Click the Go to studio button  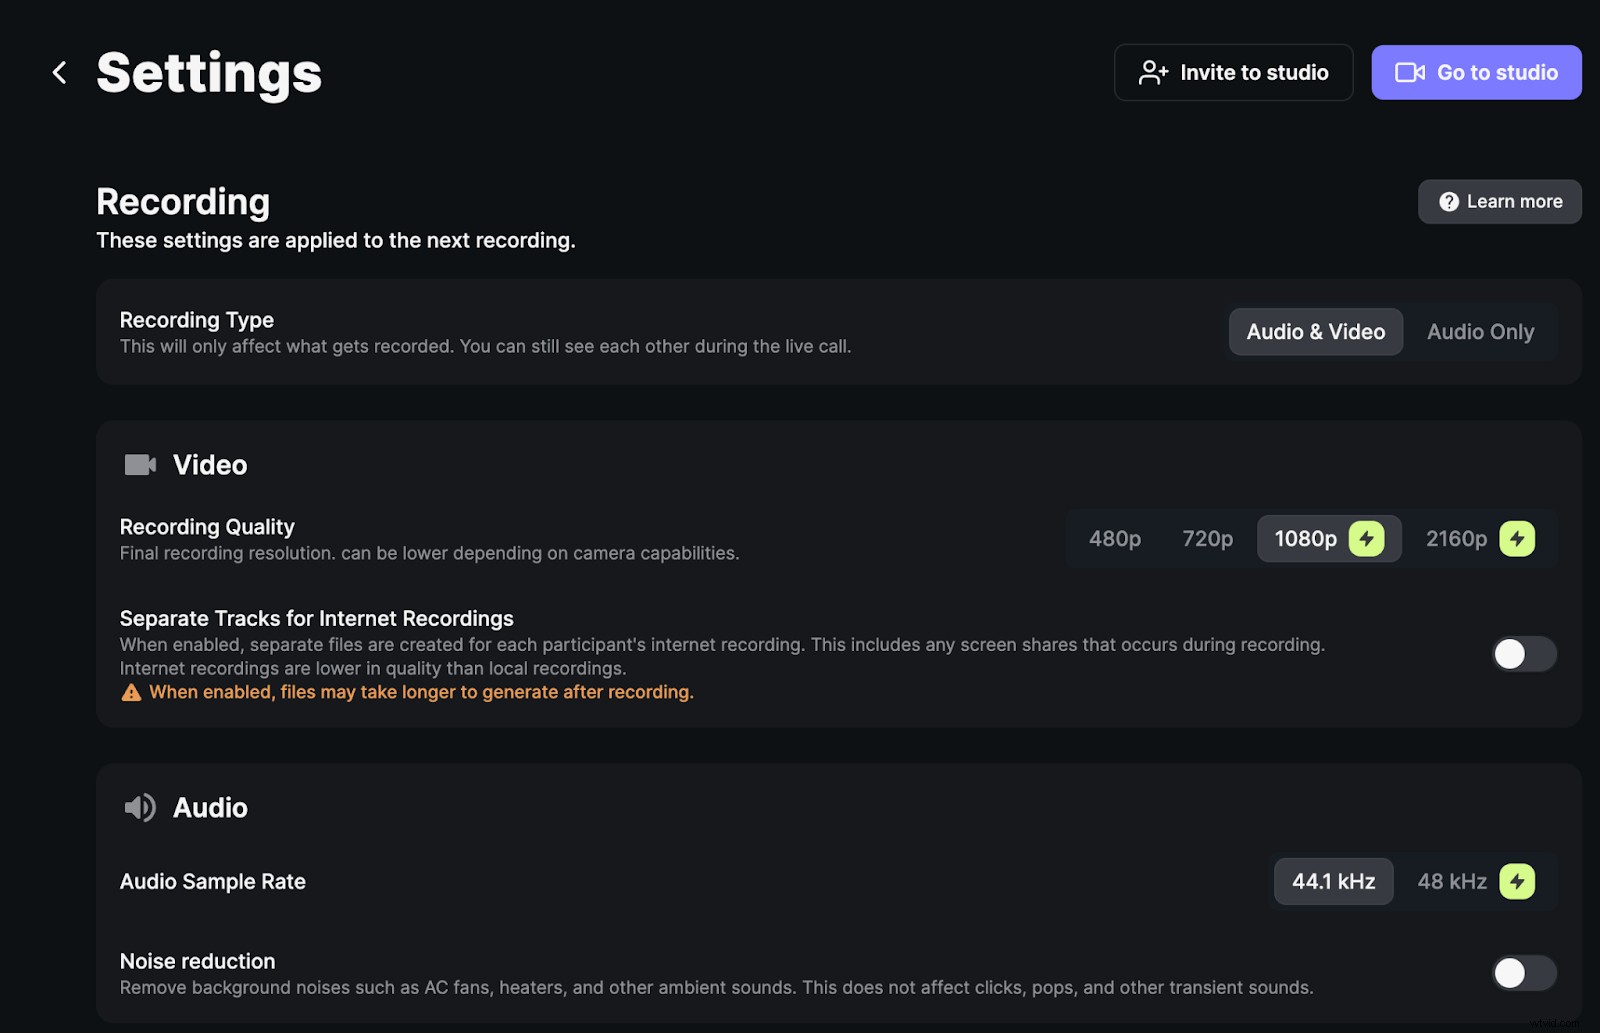1476,72
